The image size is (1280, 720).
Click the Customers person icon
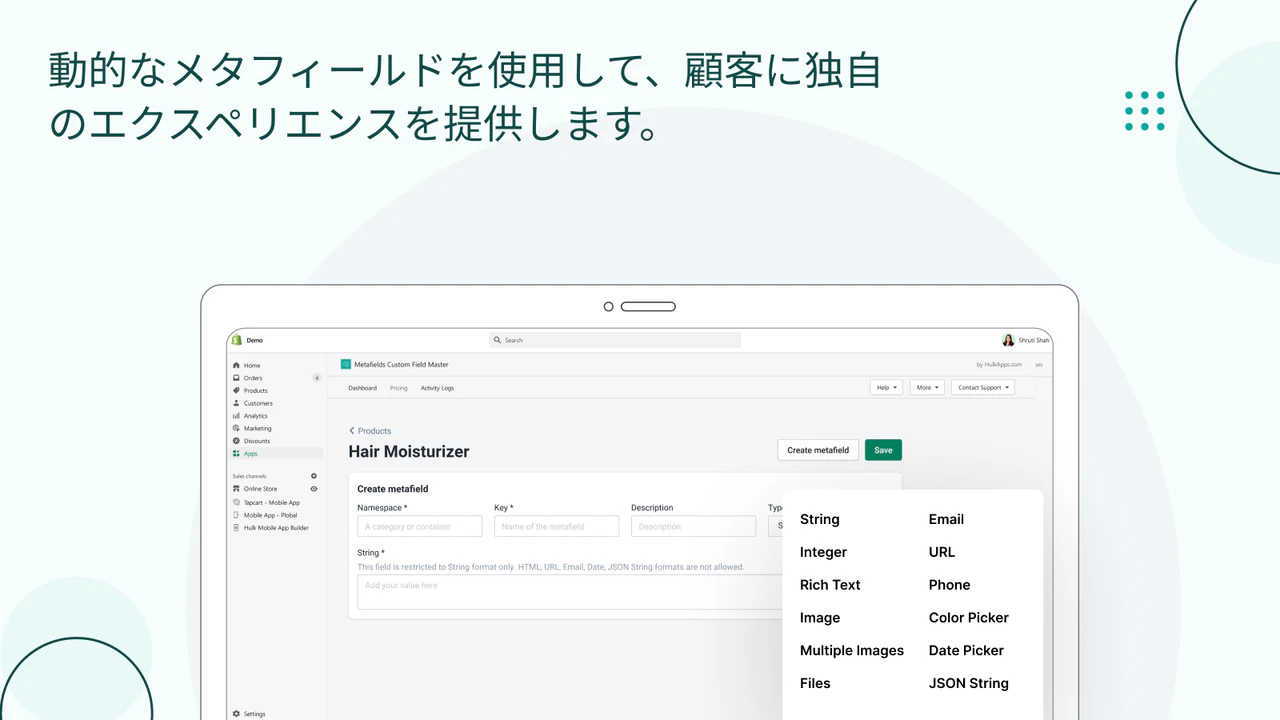pyautogui.click(x=236, y=403)
